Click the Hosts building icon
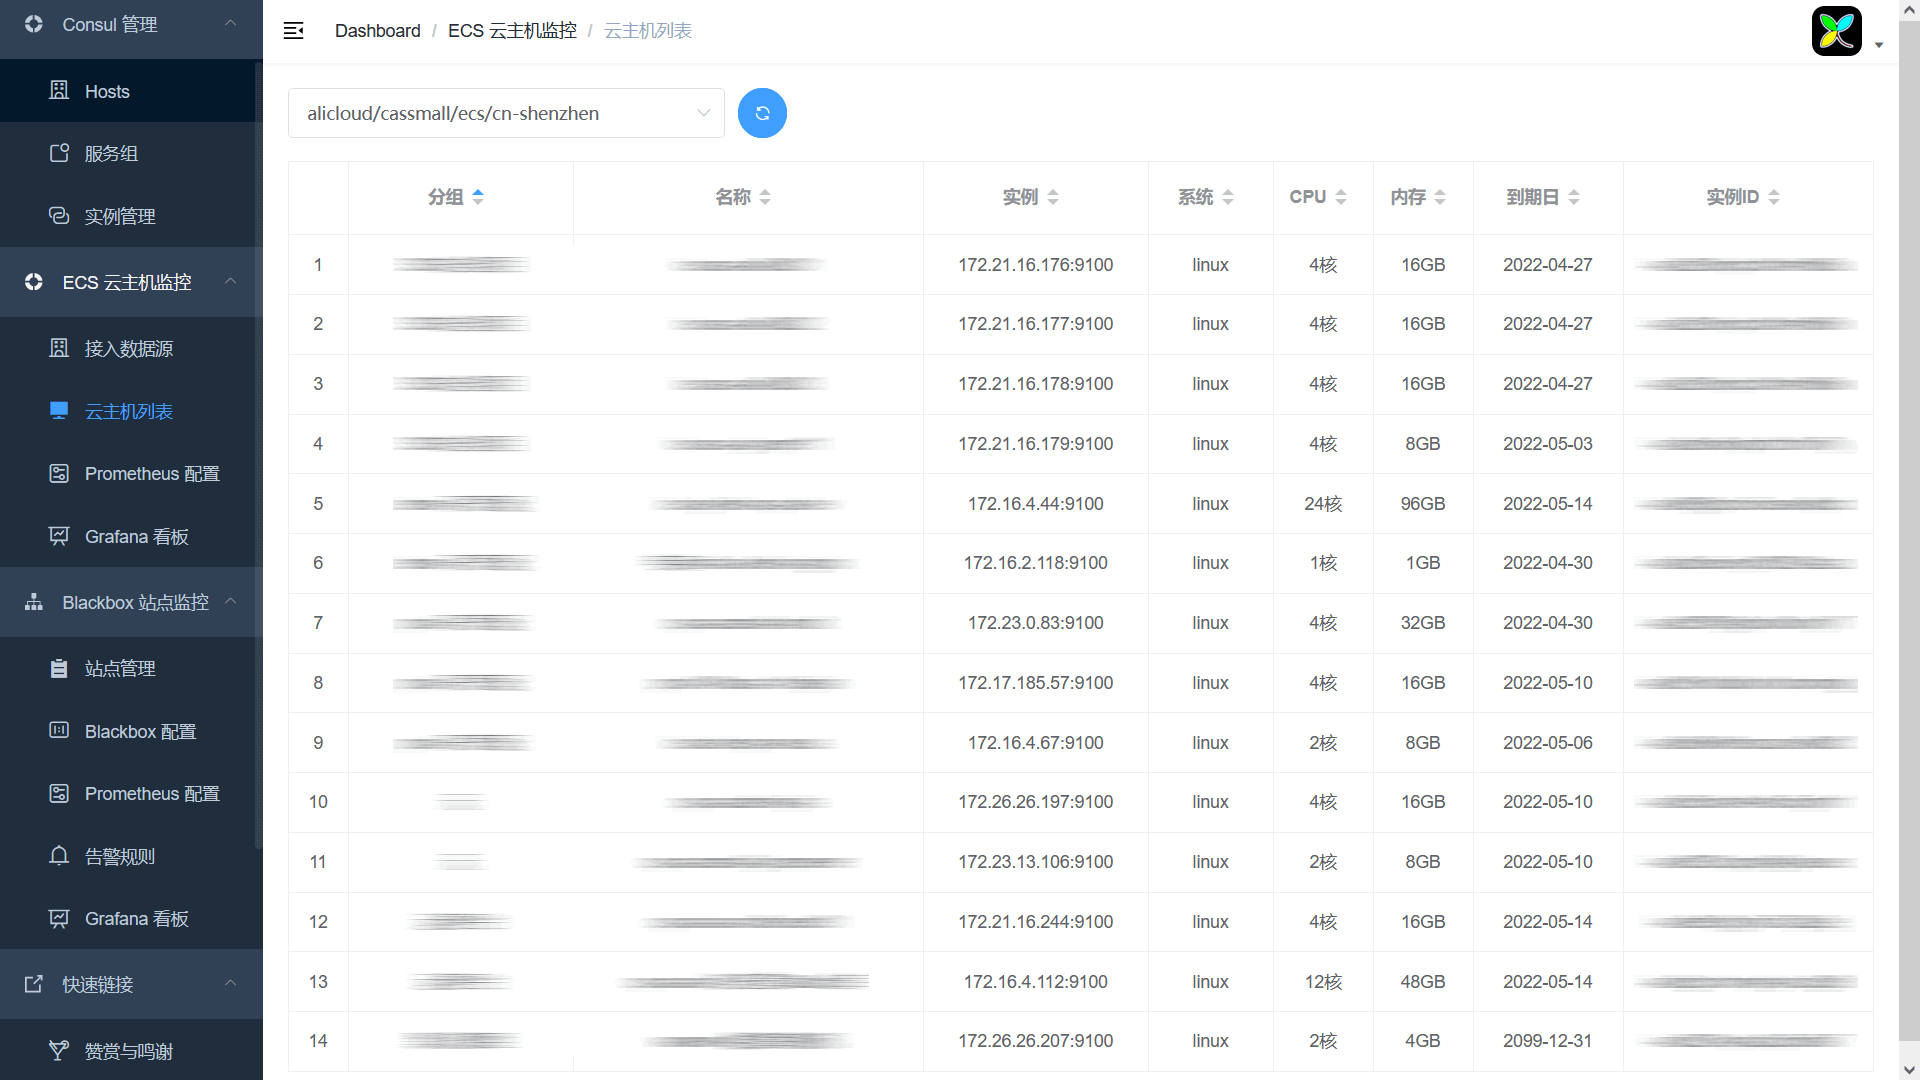1920x1080 pixels. (59, 91)
